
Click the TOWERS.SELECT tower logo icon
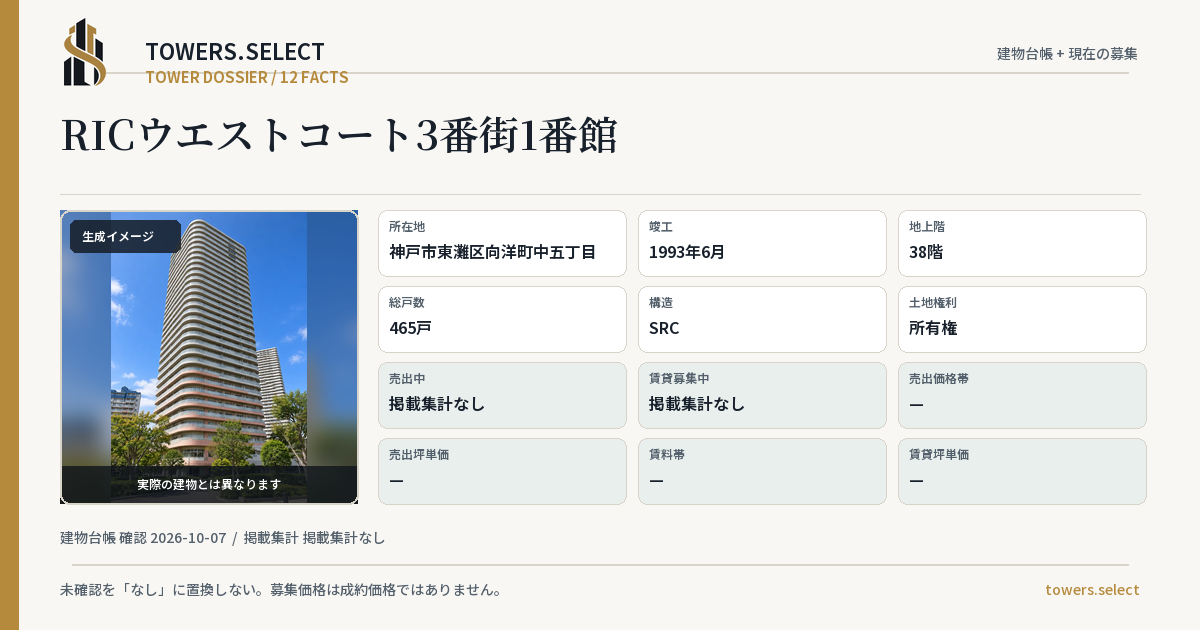pos(85,52)
